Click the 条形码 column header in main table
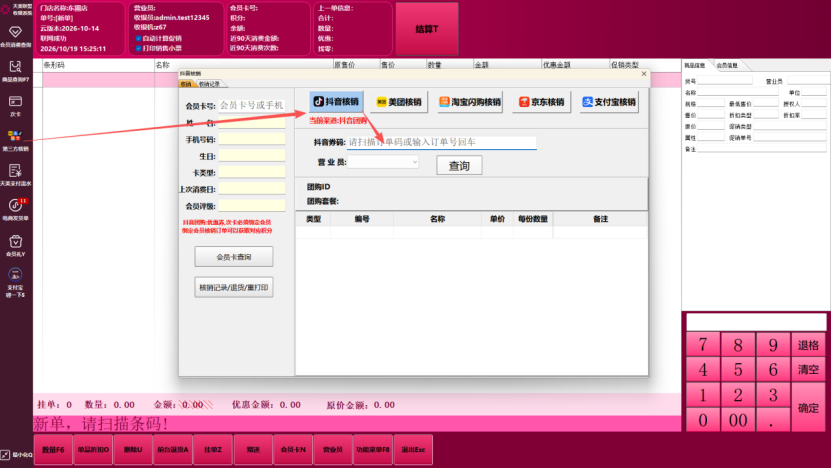The height and width of the screenshot is (468, 831). tap(98, 65)
